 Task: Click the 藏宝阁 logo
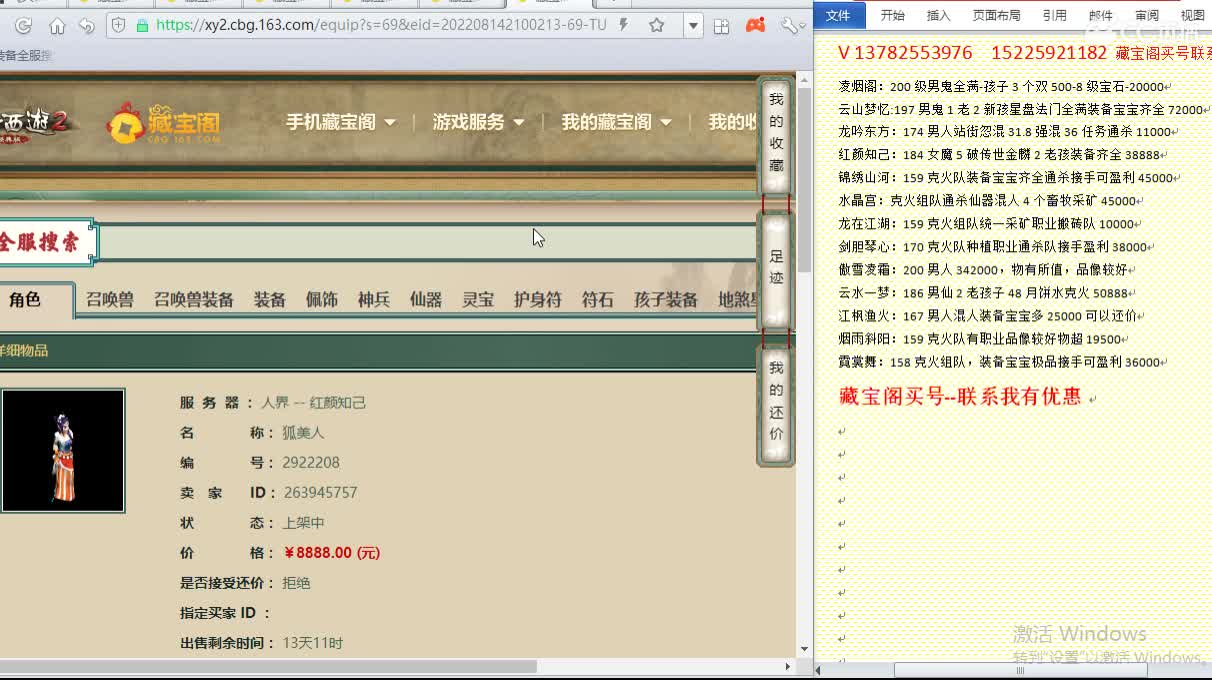pos(164,124)
